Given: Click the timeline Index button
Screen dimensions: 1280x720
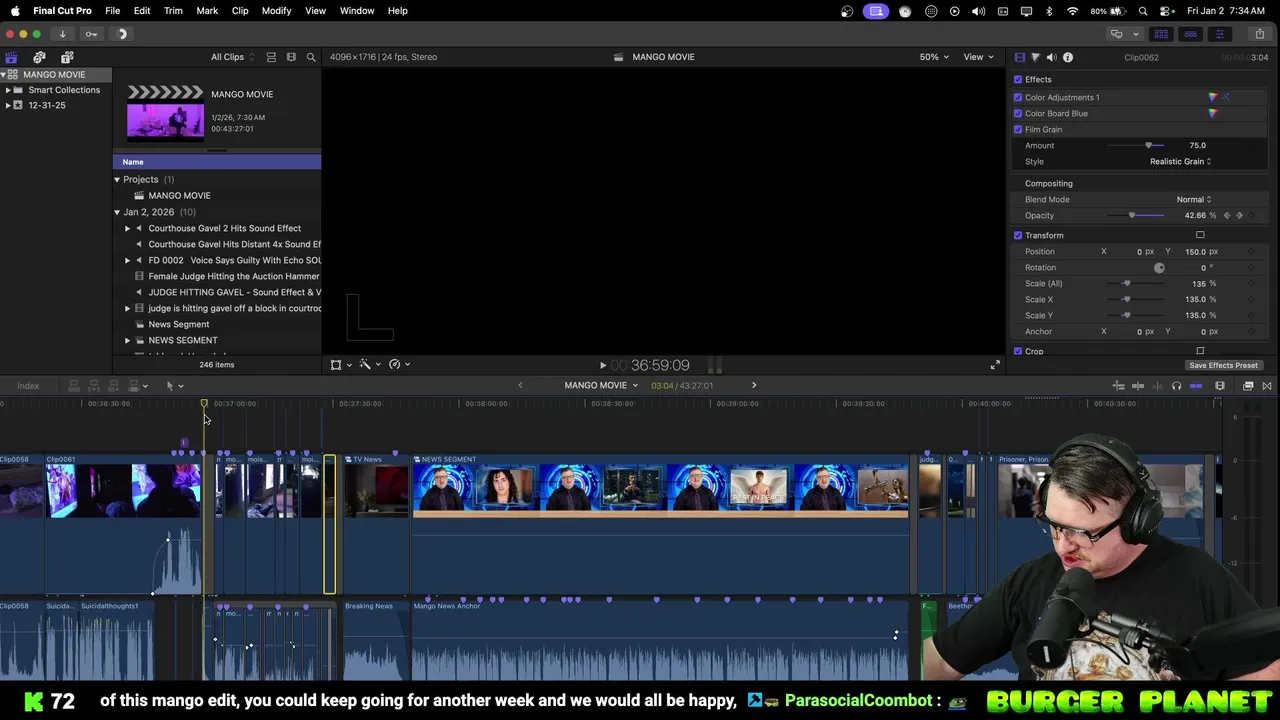Looking at the screenshot, I should click(28, 386).
